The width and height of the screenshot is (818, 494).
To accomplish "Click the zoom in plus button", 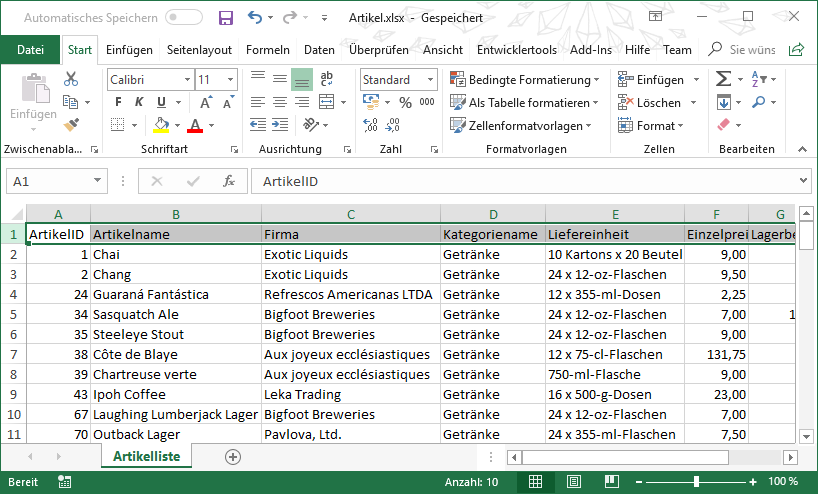I will click(753, 482).
